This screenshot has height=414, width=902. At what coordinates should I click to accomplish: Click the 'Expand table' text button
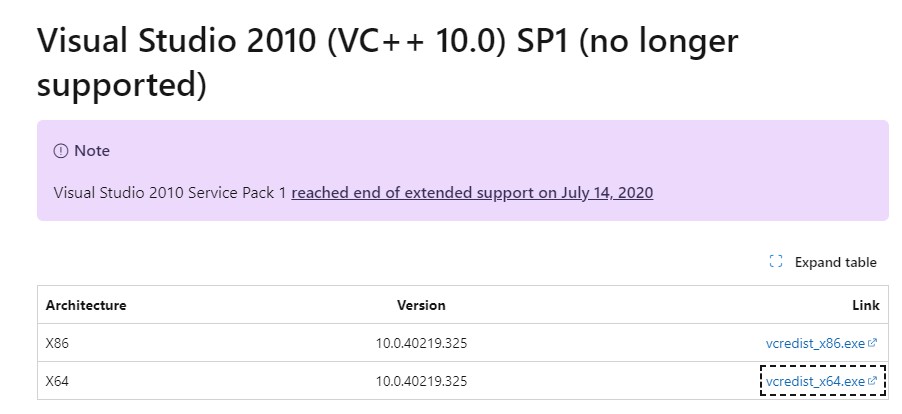[x=835, y=262]
